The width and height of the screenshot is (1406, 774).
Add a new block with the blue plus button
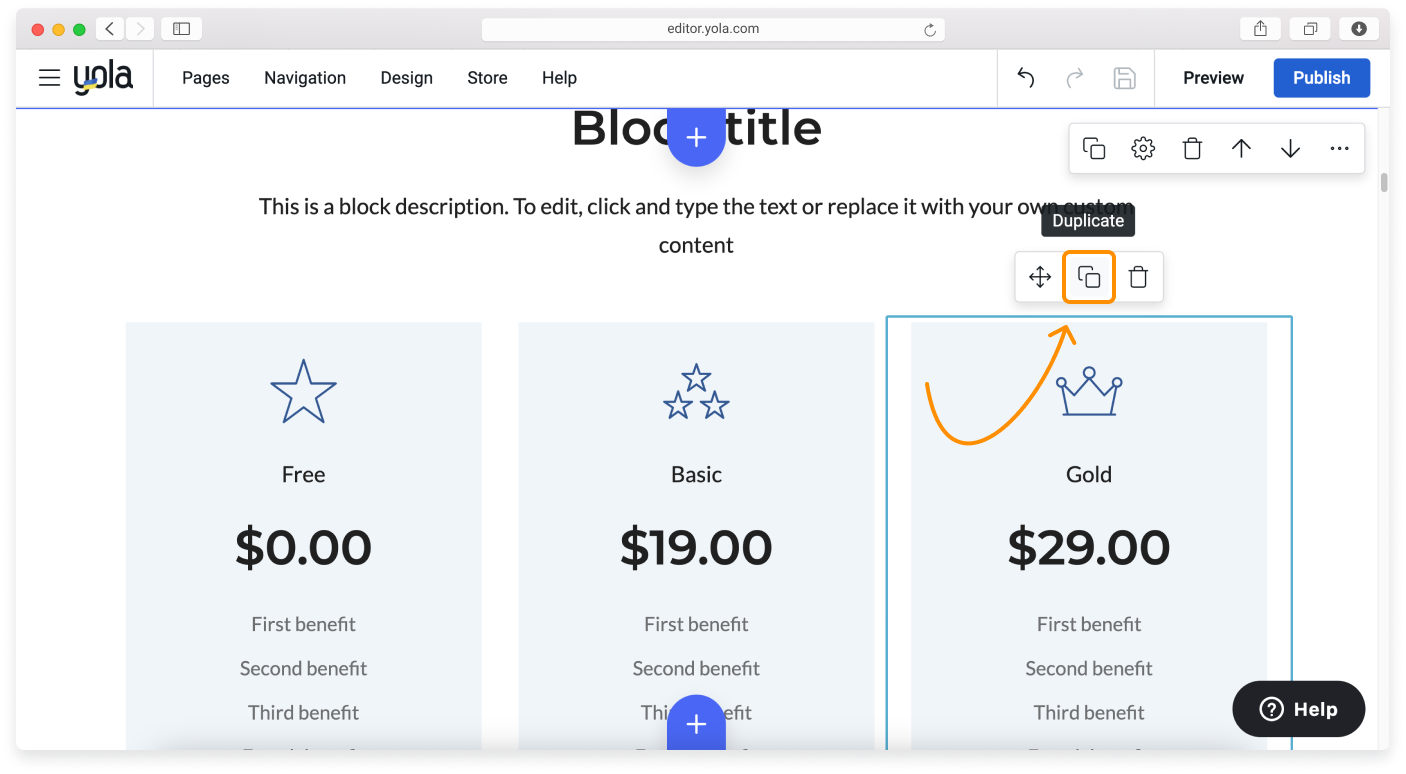tap(696, 137)
